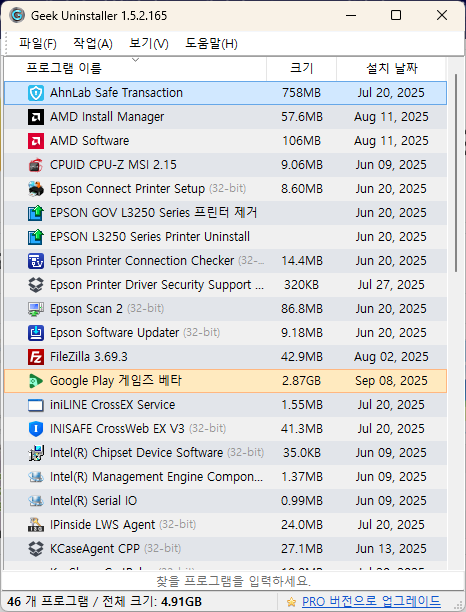Select the Epson Scan 2 icon
466x612 pixels.
click(x=36, y=309)
